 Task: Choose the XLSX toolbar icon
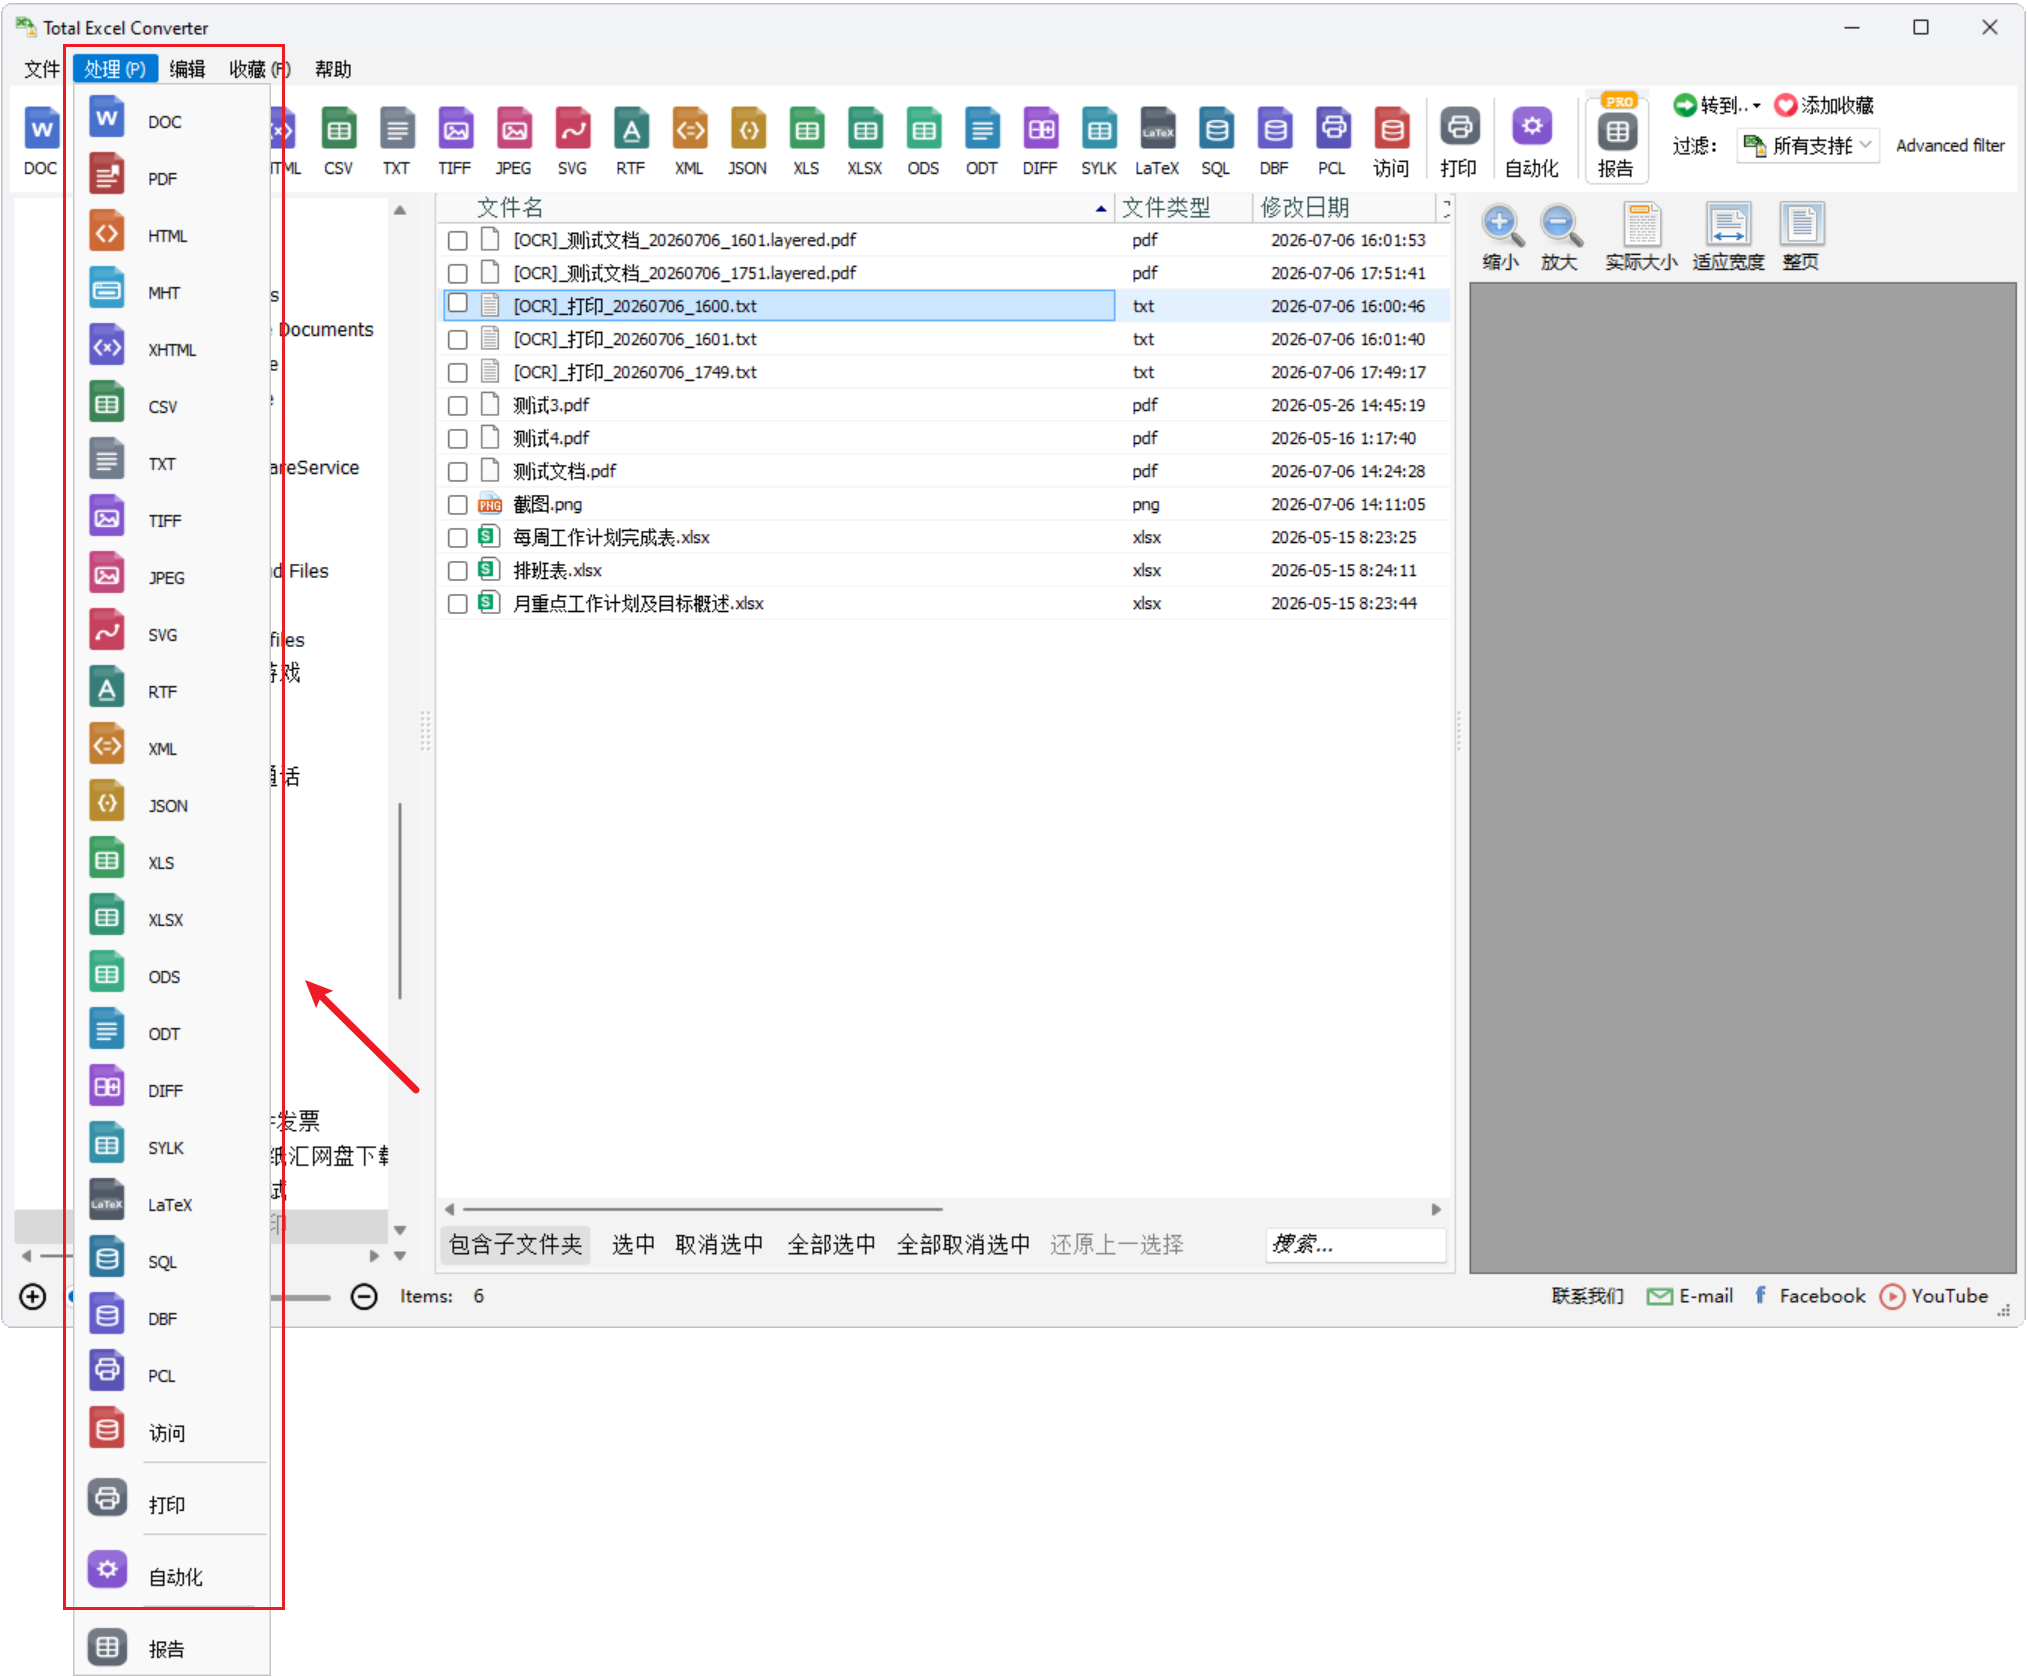point(865,141)
